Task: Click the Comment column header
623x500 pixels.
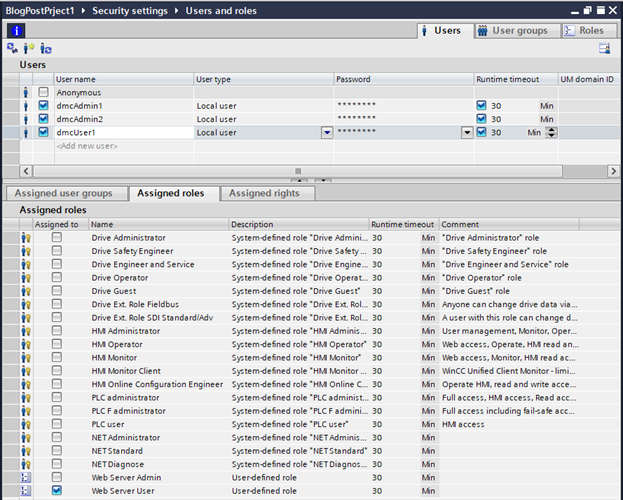Action: pyautogui.click(x=509, y=224)
